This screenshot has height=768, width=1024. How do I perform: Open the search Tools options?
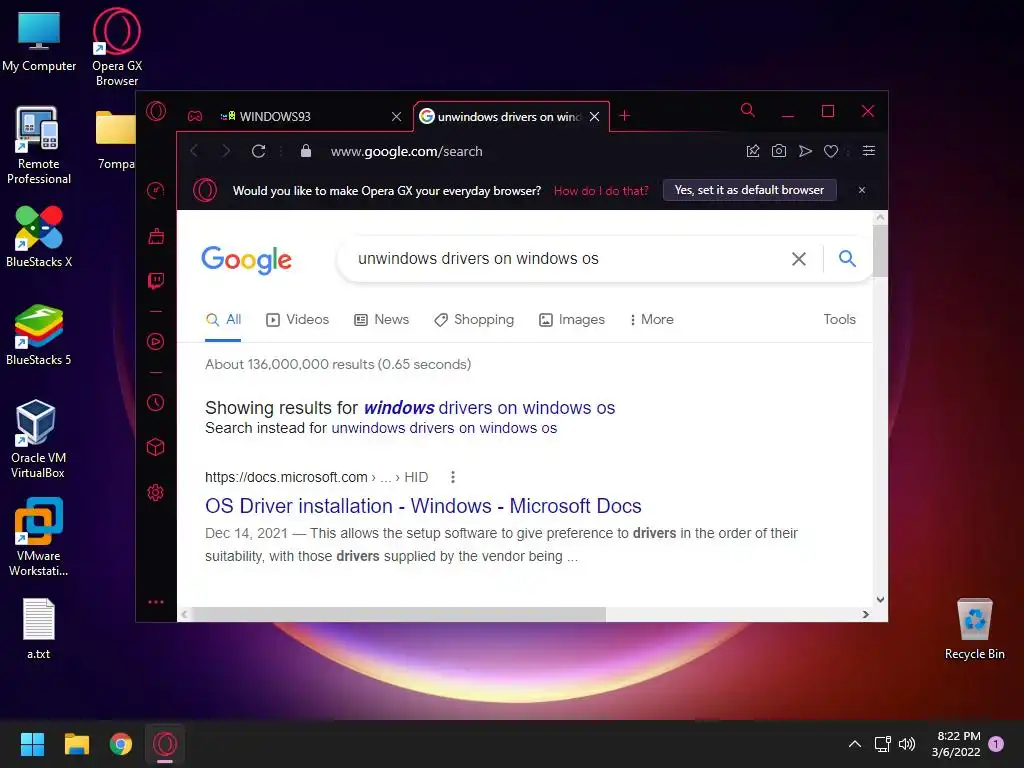(839, 319)
